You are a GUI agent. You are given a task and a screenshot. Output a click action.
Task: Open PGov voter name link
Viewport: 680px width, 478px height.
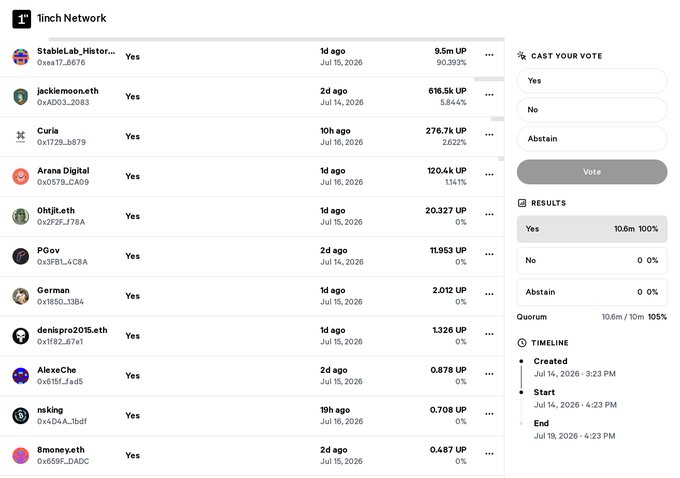48,251
